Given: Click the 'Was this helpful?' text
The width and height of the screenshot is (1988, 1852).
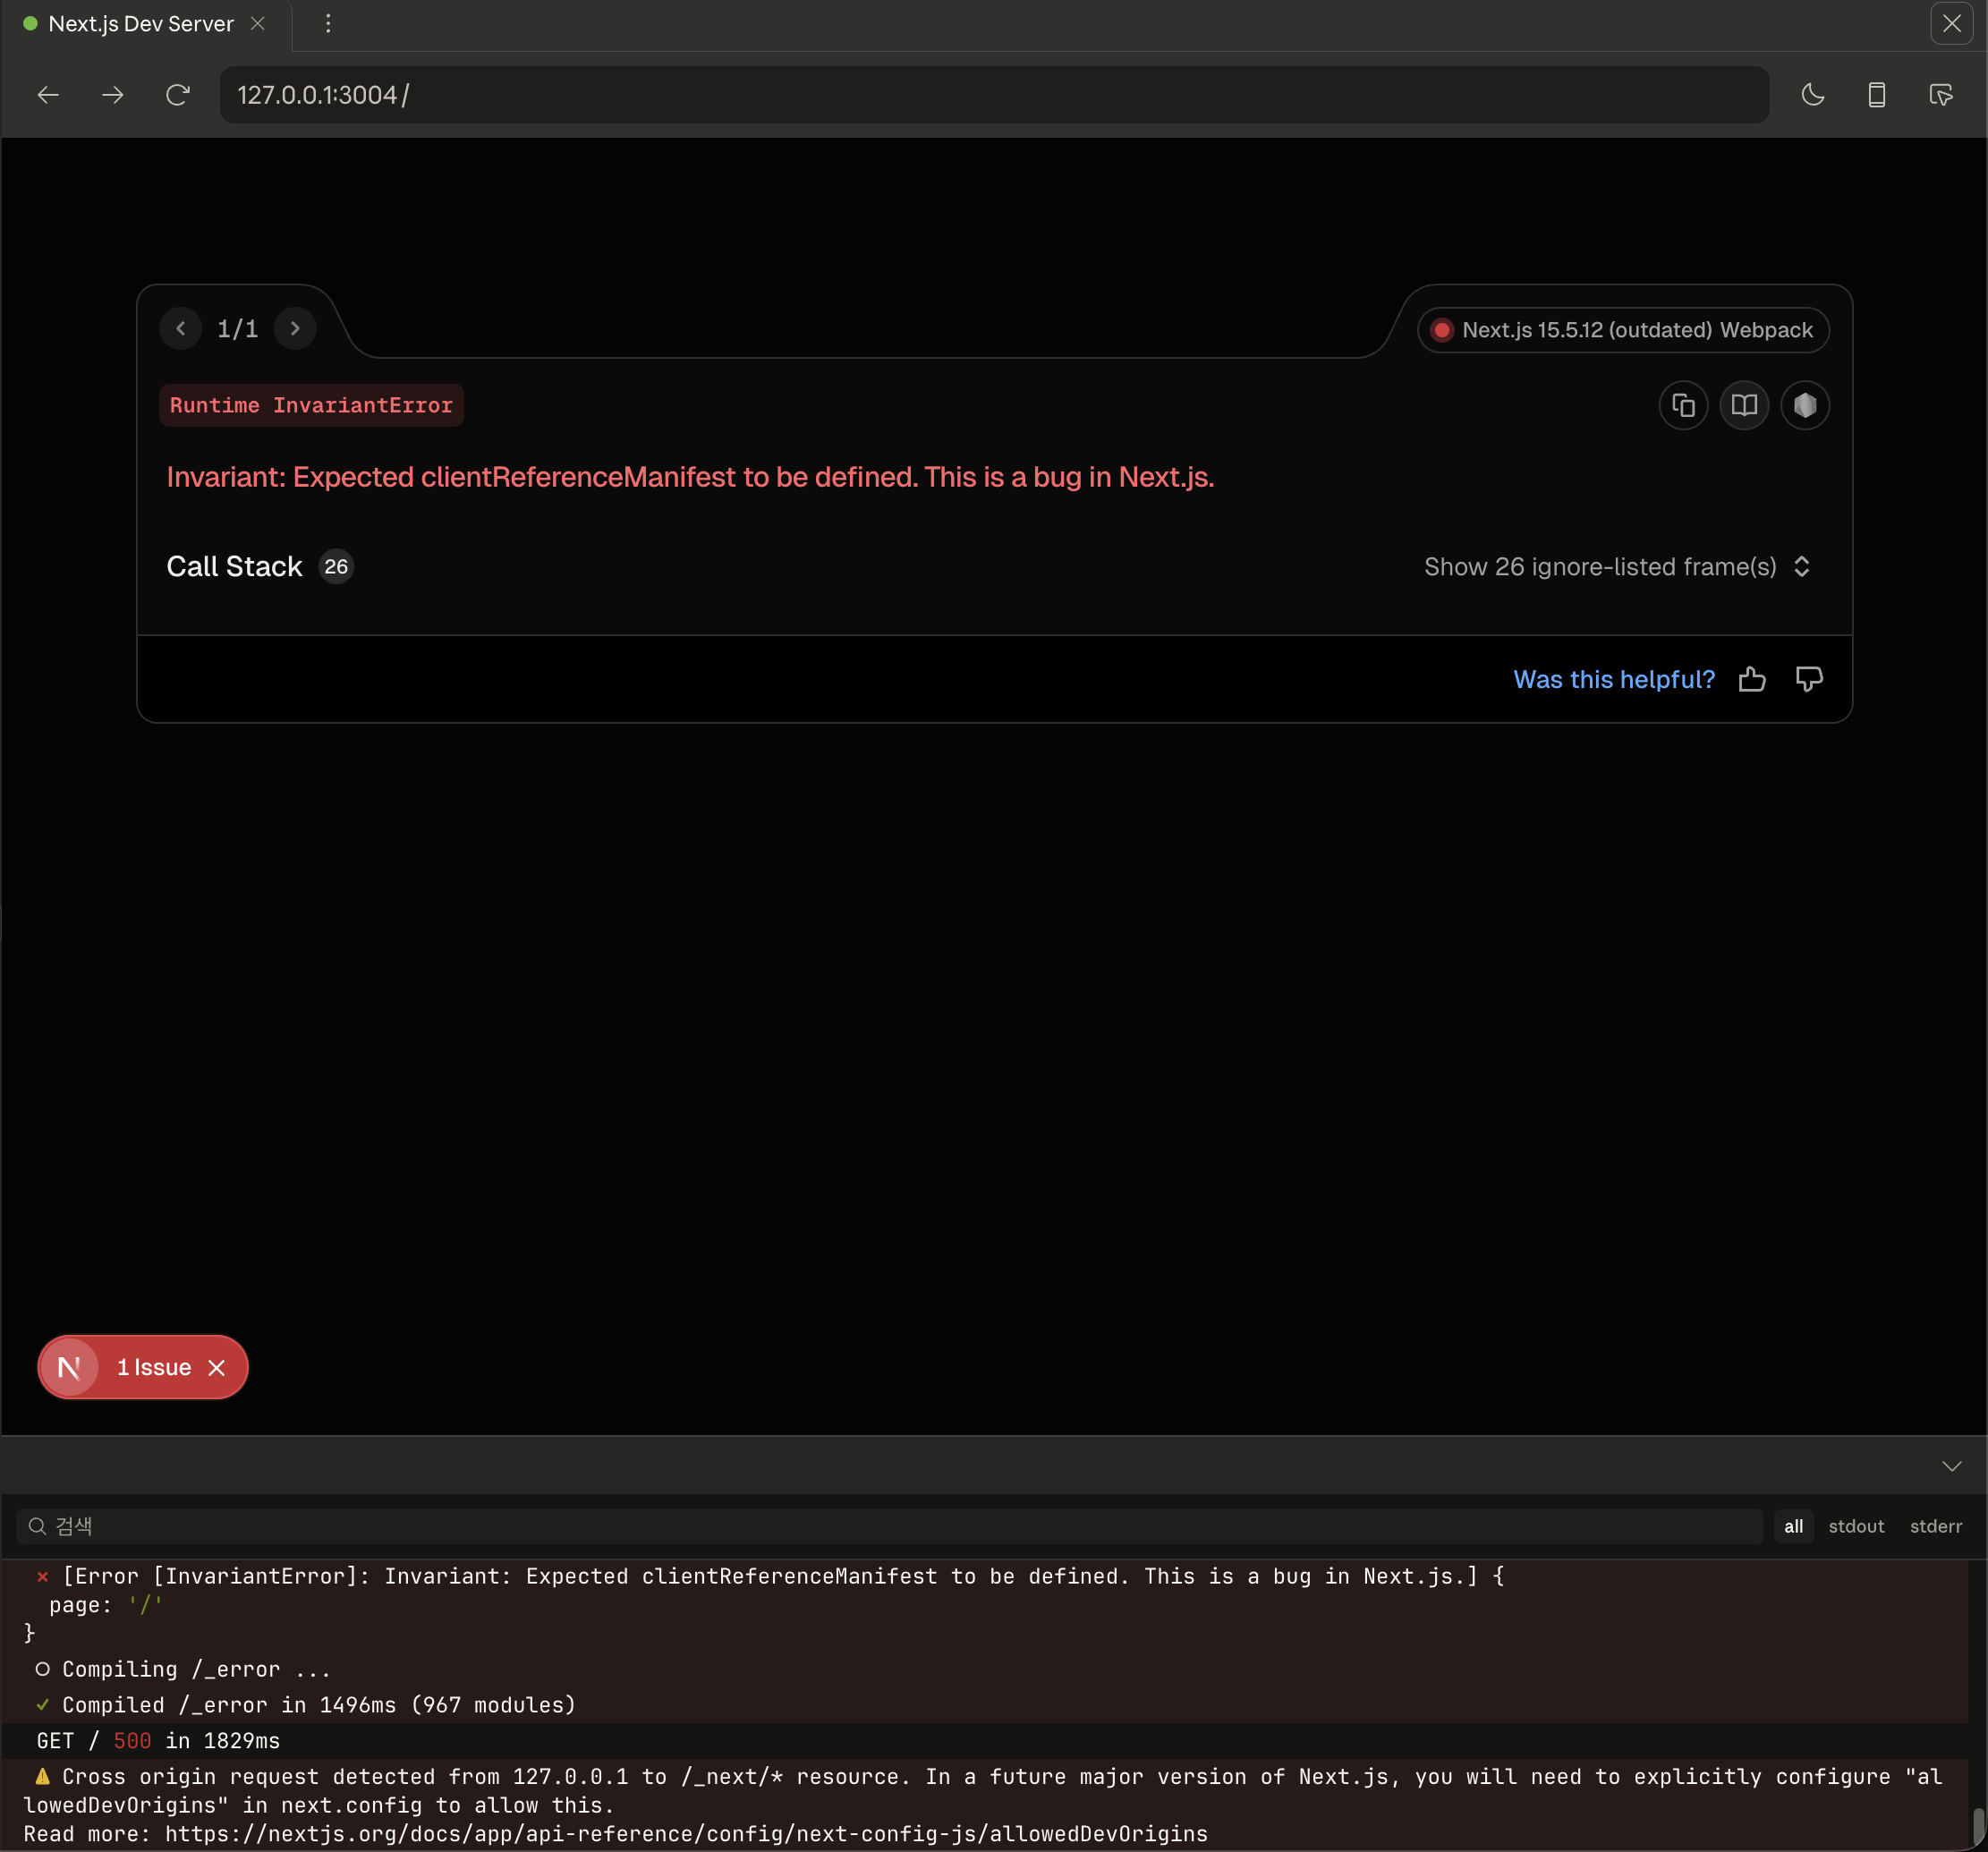Looking at the screenshot, I should pyautogui.click(x=1614, y=679).
